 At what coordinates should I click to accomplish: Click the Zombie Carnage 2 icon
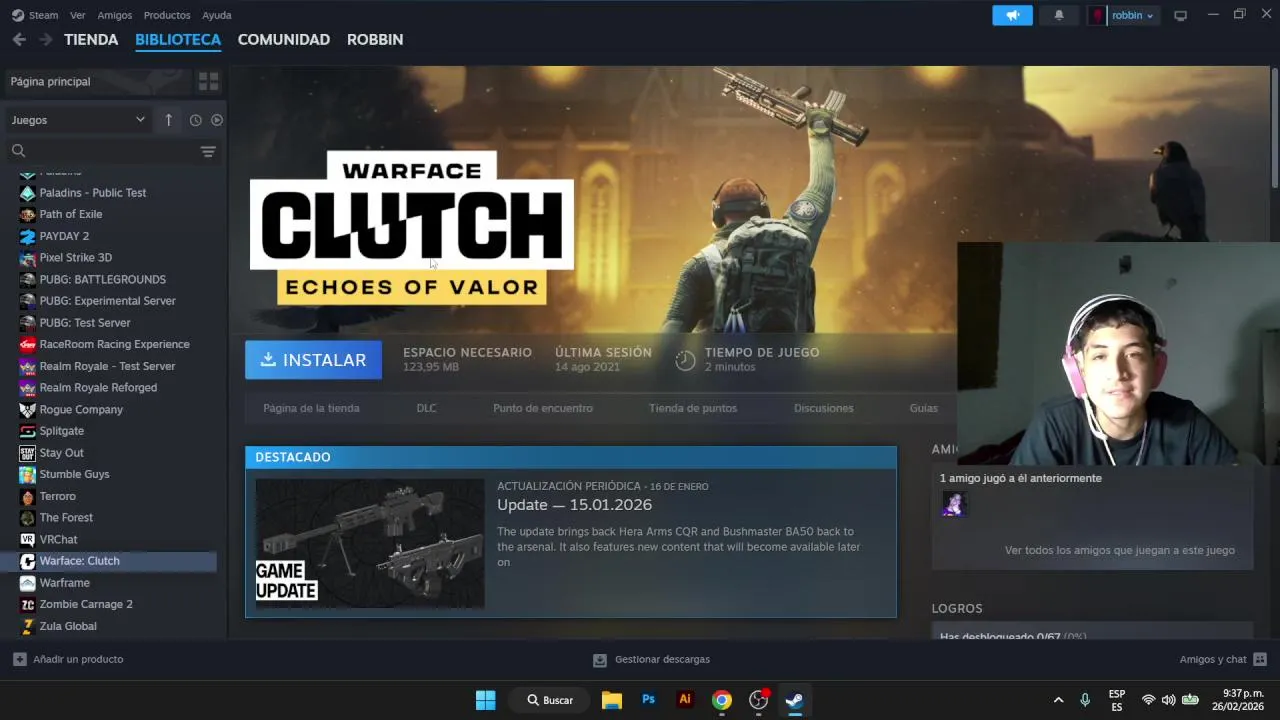28,604
